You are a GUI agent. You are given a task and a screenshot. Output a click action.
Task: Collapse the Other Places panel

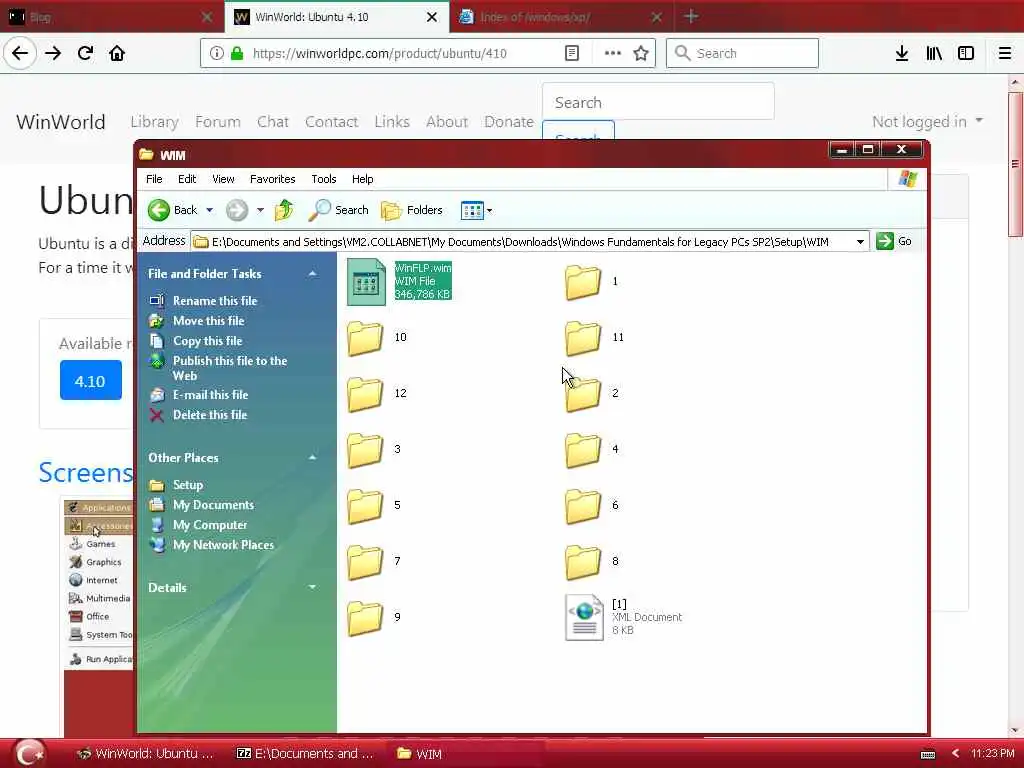(x=312, y=458)
